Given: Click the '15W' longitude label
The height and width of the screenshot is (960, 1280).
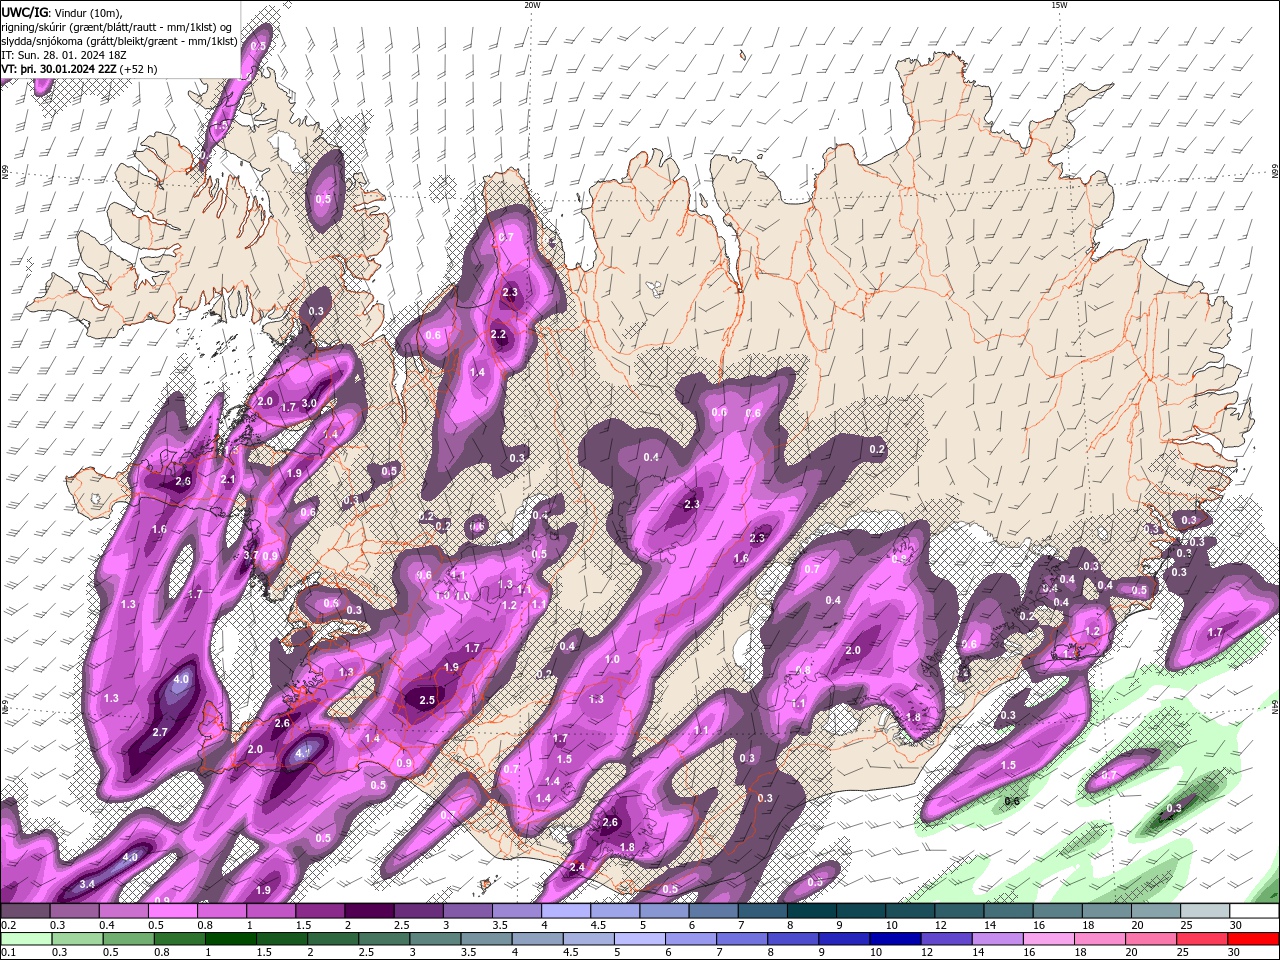Looking at the screenshot, I should click(1059, 5).
